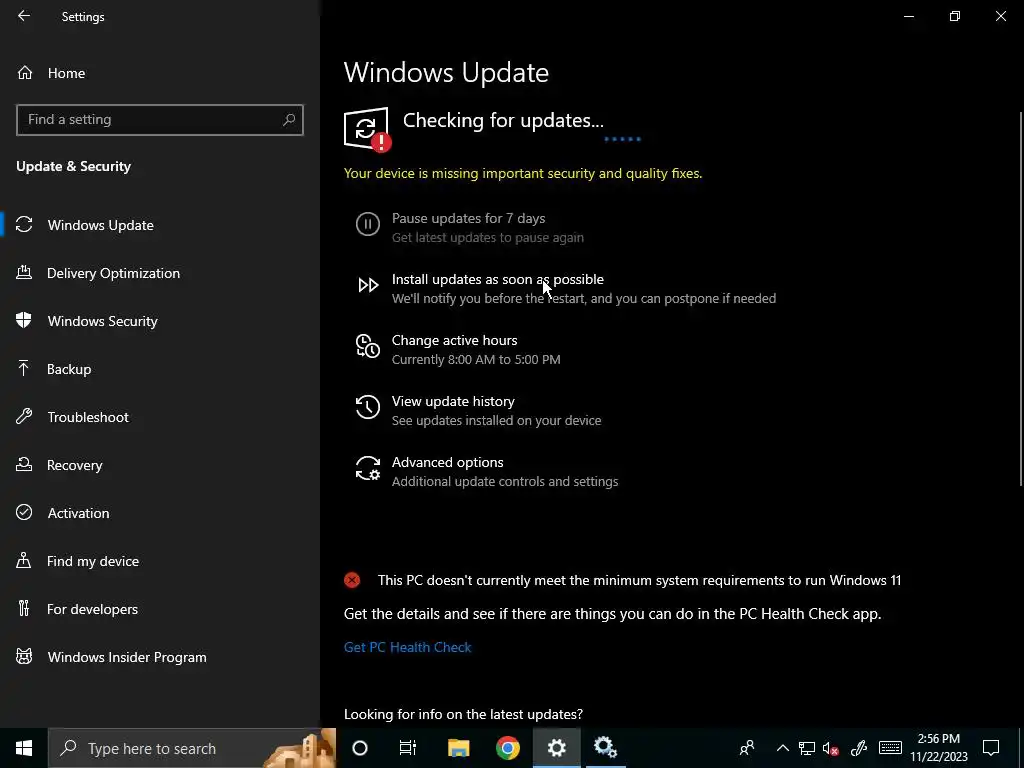
Task: Click the clock icon for active hours
Action: [x=368, y=346]
